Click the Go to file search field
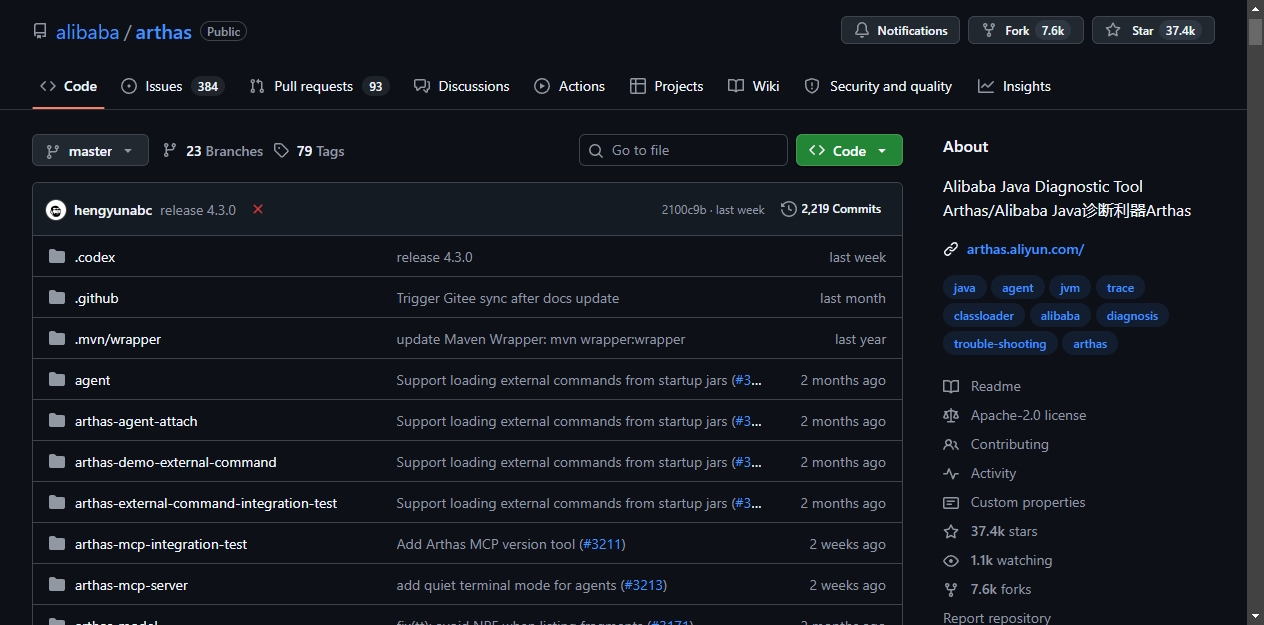 click(x=683, y=150)
